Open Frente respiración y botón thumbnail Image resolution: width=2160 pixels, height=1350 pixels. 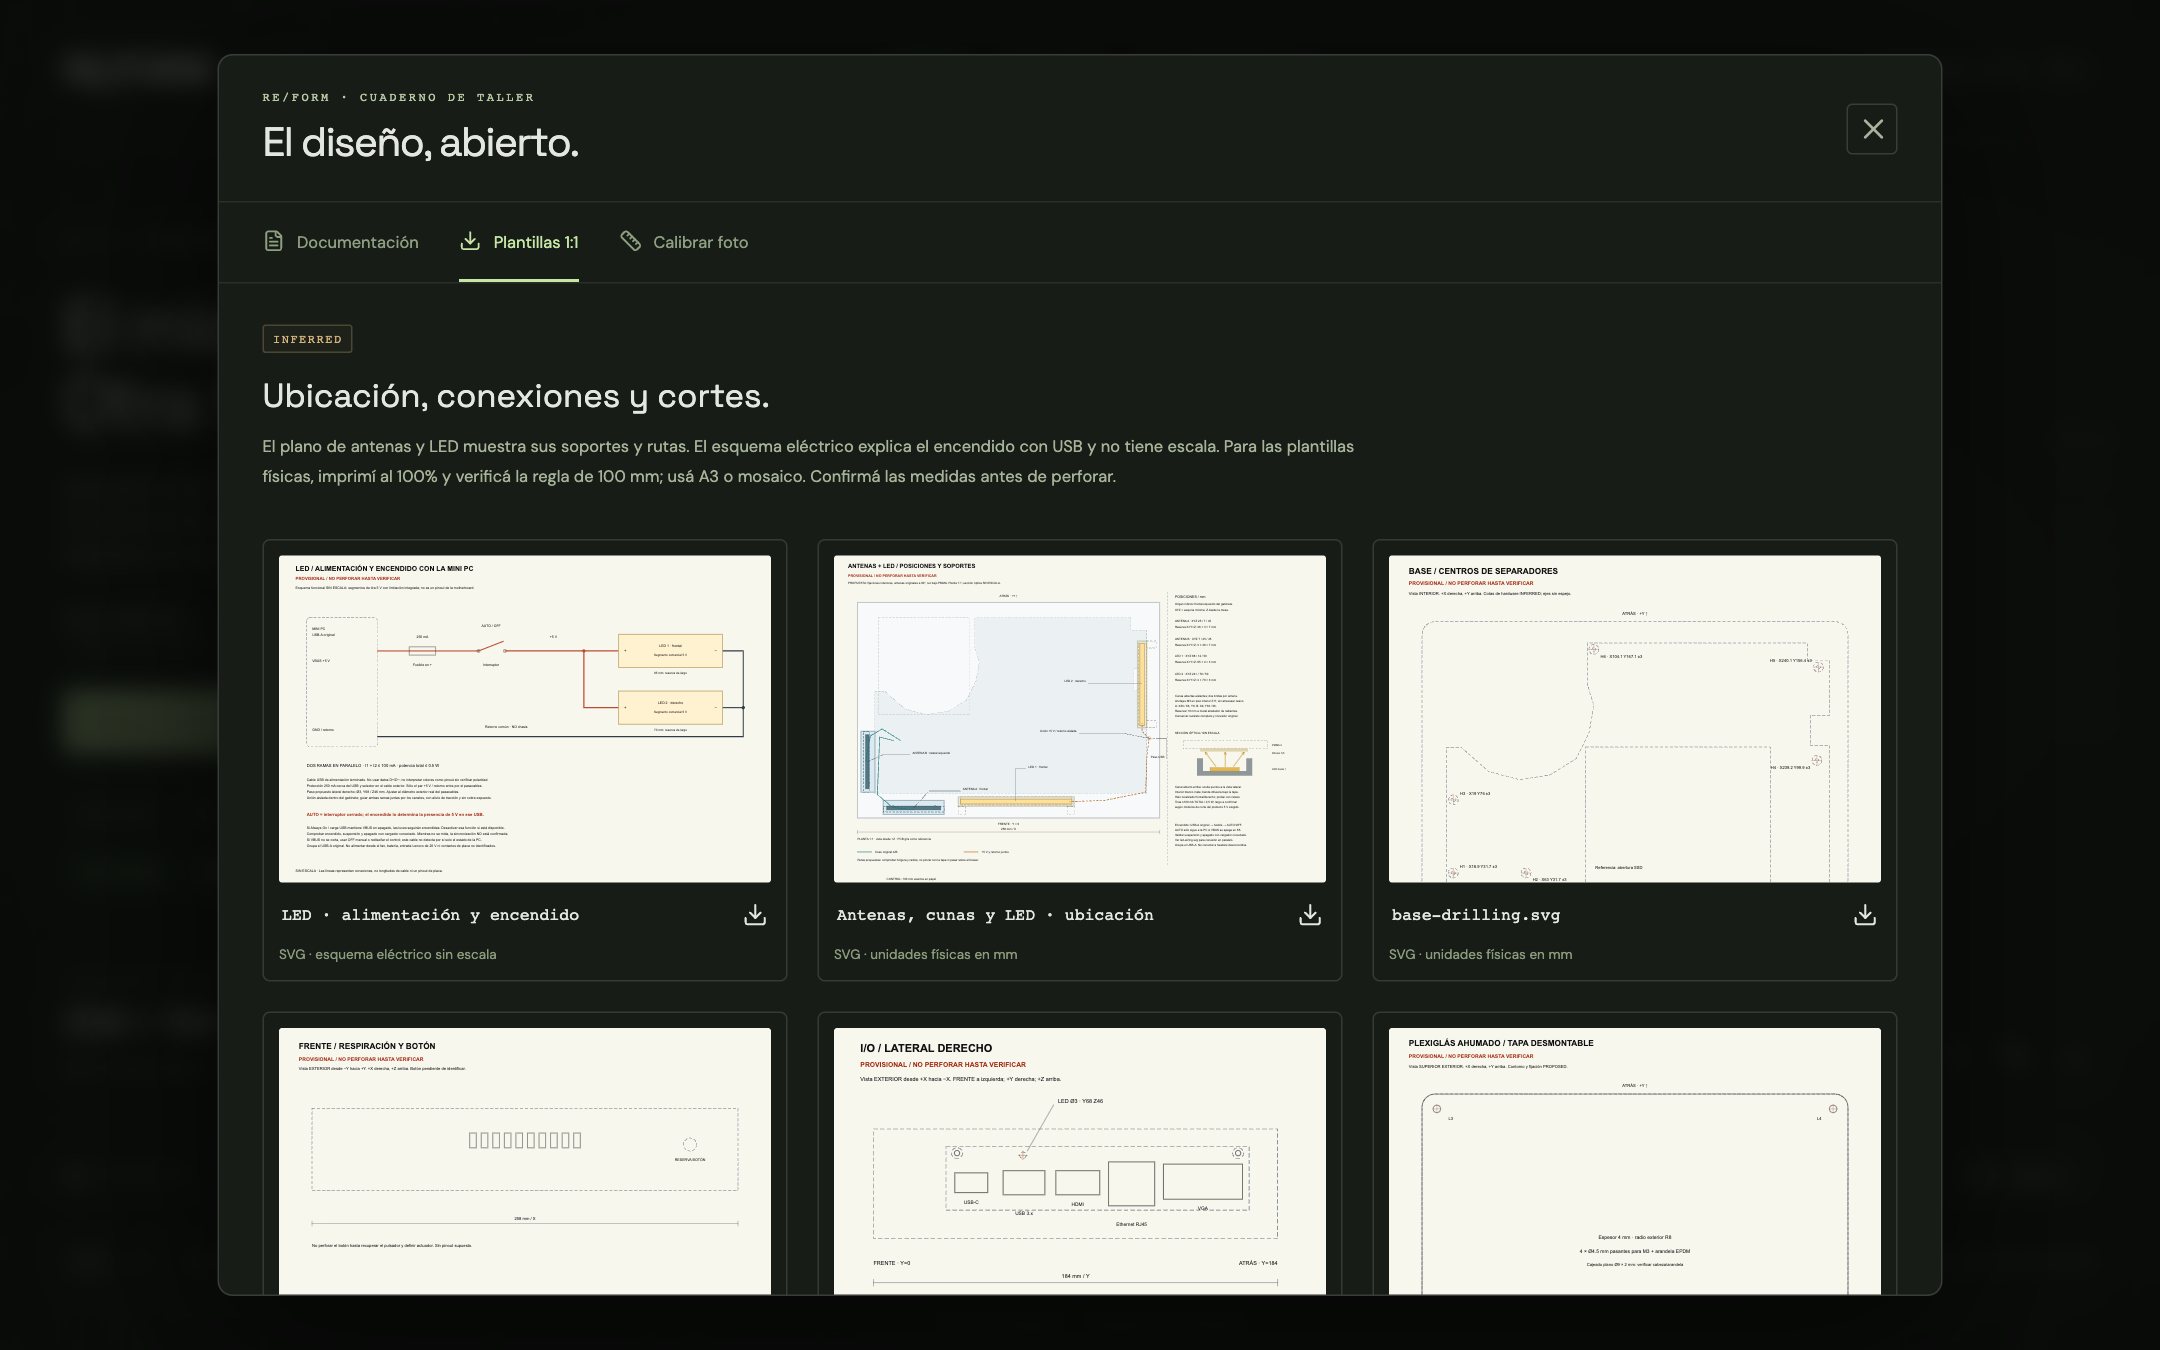[x=525, y=1161]
